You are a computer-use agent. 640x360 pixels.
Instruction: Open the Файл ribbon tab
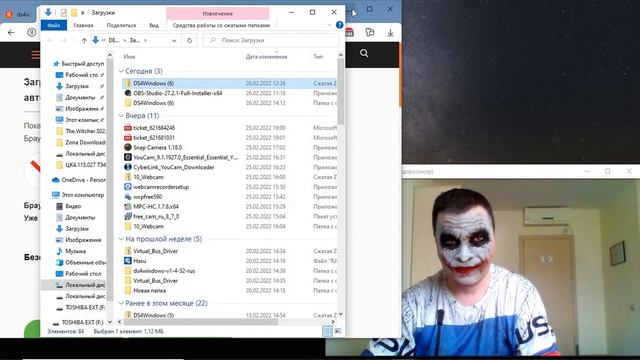point(54,25)
